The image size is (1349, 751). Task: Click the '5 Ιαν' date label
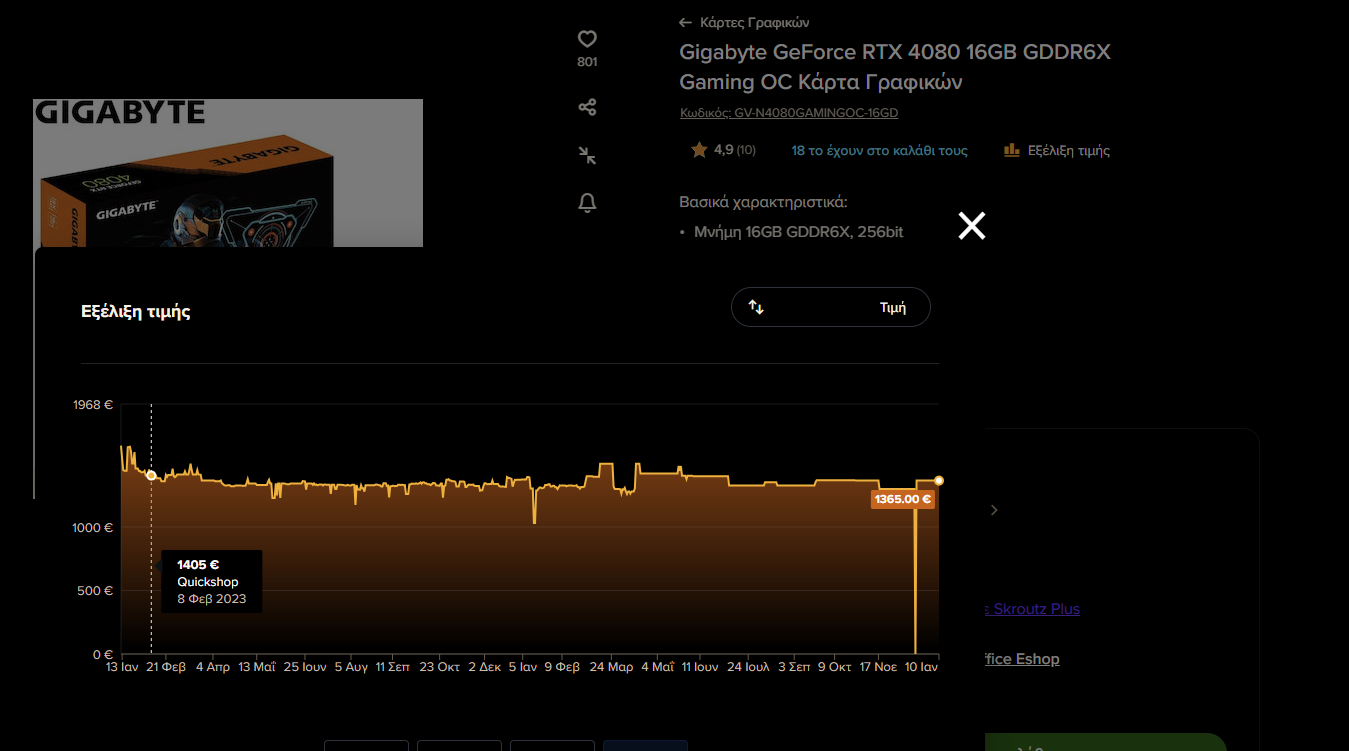[523, 666]
